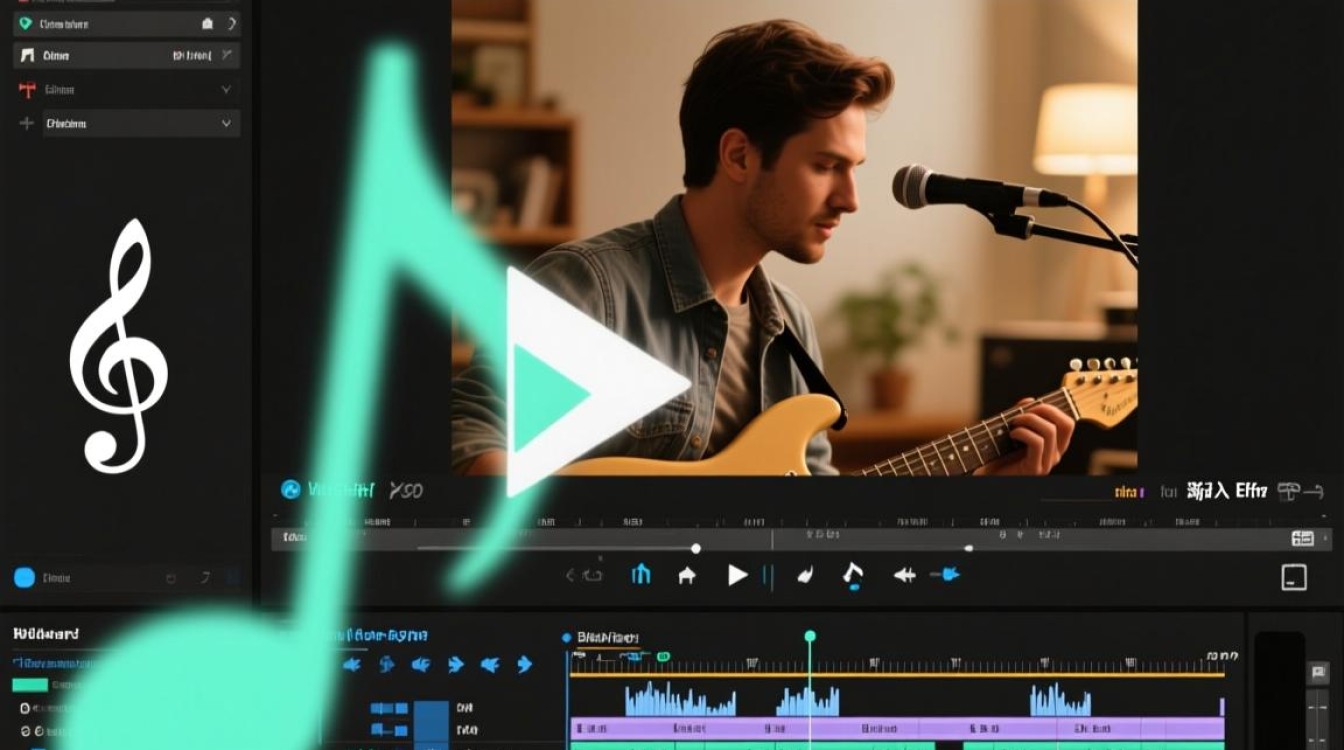Screen dimensions: 1344x750
Task: Click the blue plug-shaped icon in the transport bar
Action: click(946, 575)
